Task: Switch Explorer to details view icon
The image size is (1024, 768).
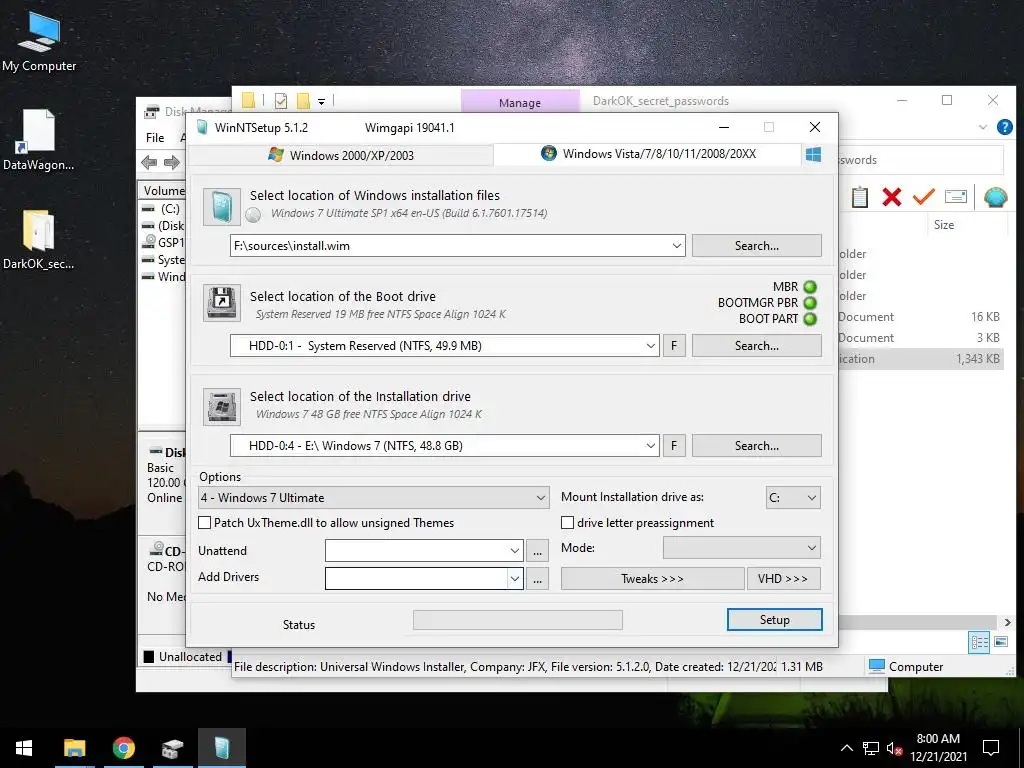Action: 980,642
